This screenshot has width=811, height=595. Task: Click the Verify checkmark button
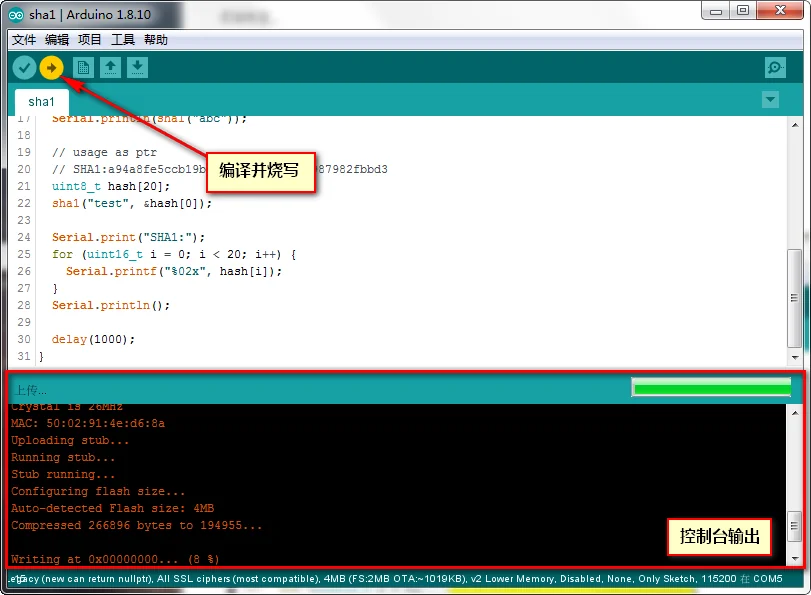24,68
